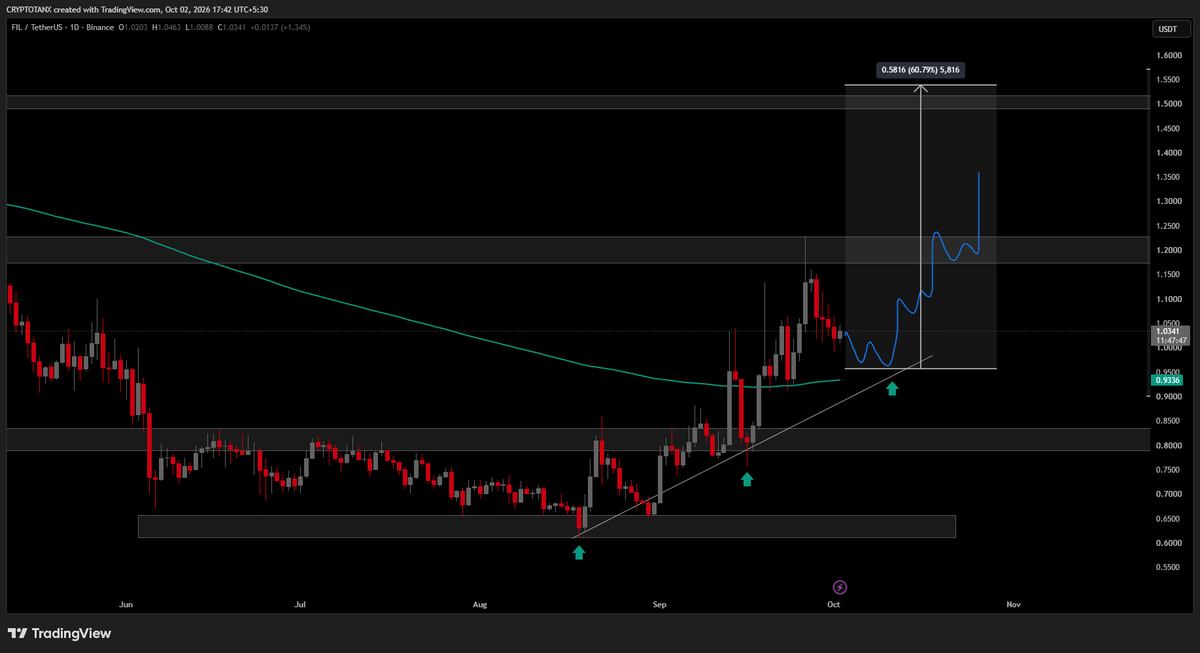
Task: Click the high value H1.0463
Action: [168, 26]
